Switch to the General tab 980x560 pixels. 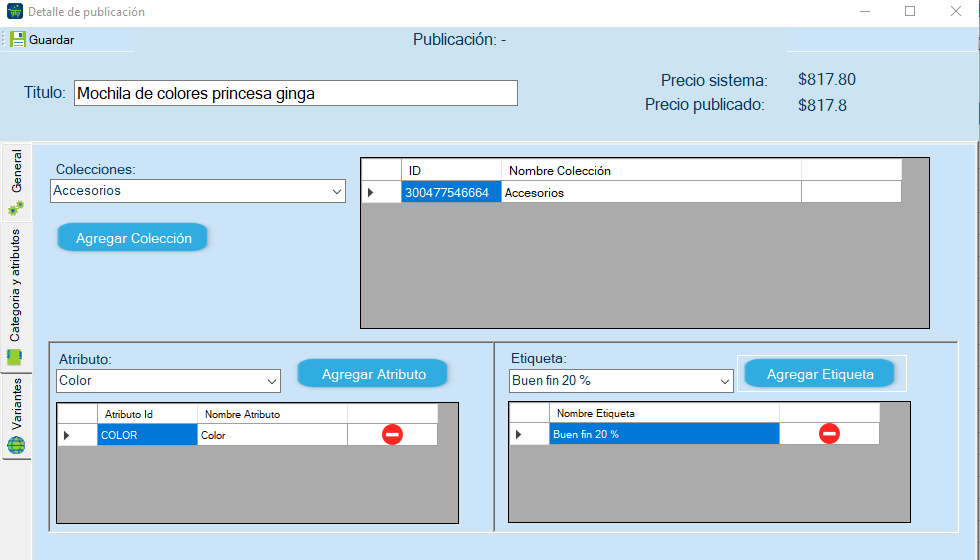(x=16, y=181)
